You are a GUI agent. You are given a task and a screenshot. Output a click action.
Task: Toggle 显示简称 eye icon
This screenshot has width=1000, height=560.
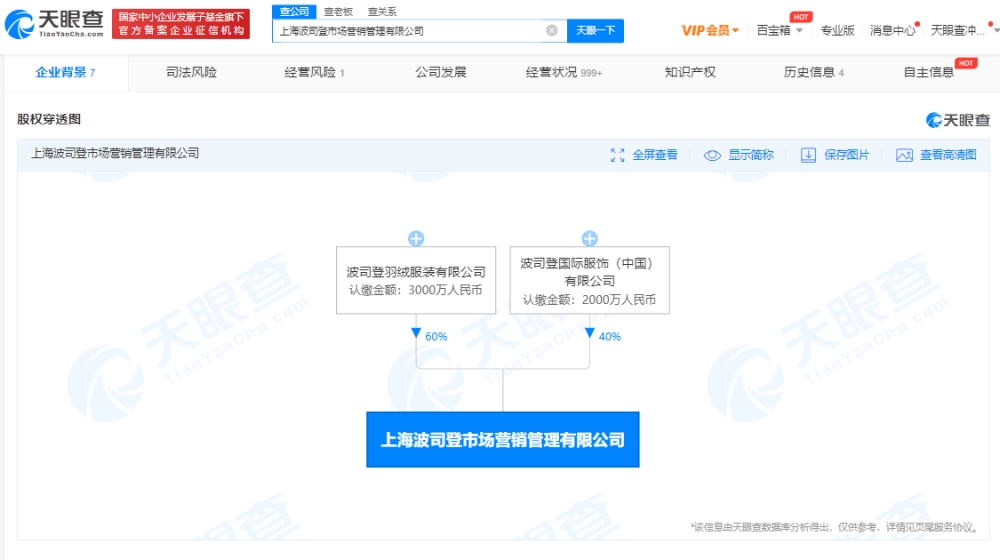pyautogui.click(x=712, y=155)
